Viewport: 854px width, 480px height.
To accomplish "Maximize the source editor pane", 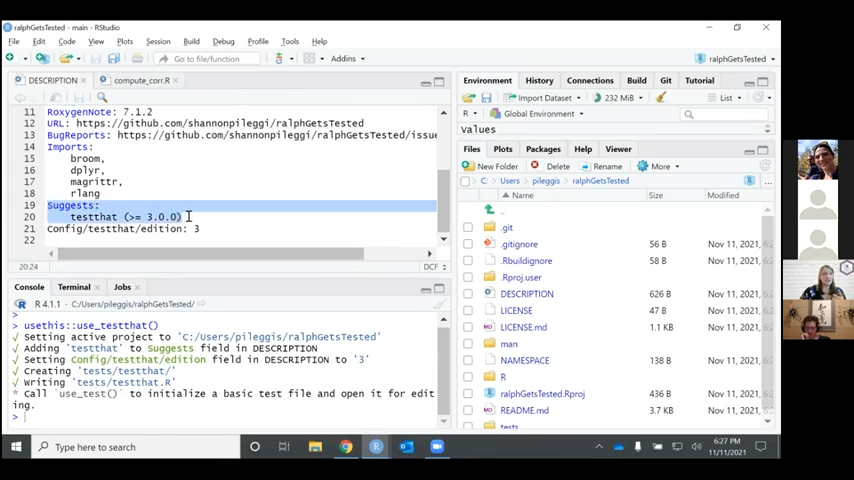I will (x=439, y=82).
